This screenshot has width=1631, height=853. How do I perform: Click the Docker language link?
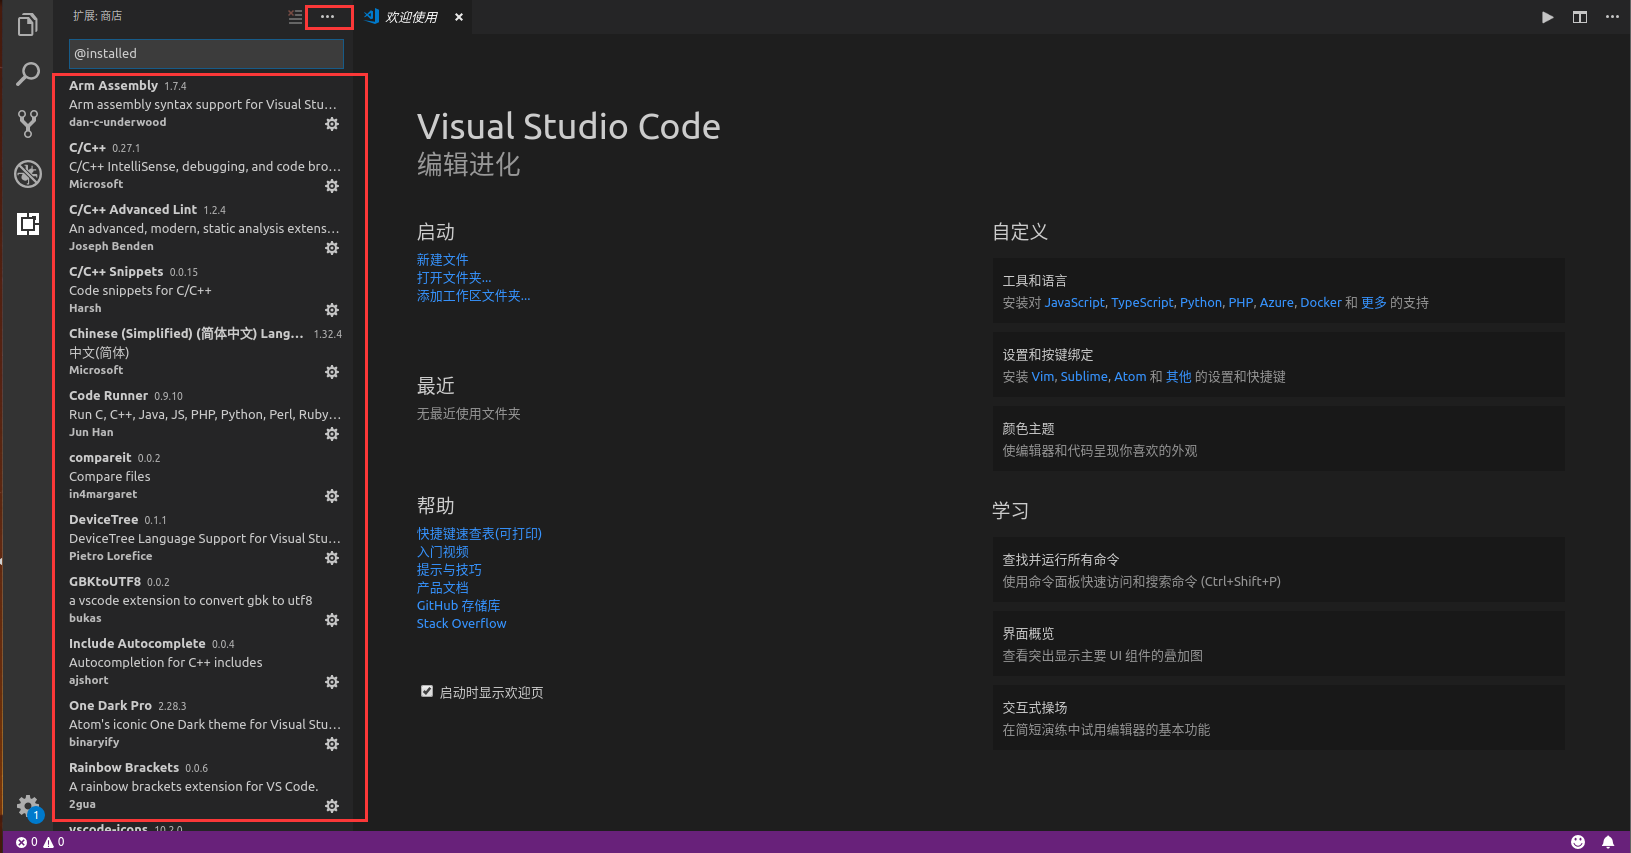point(1321,303)
